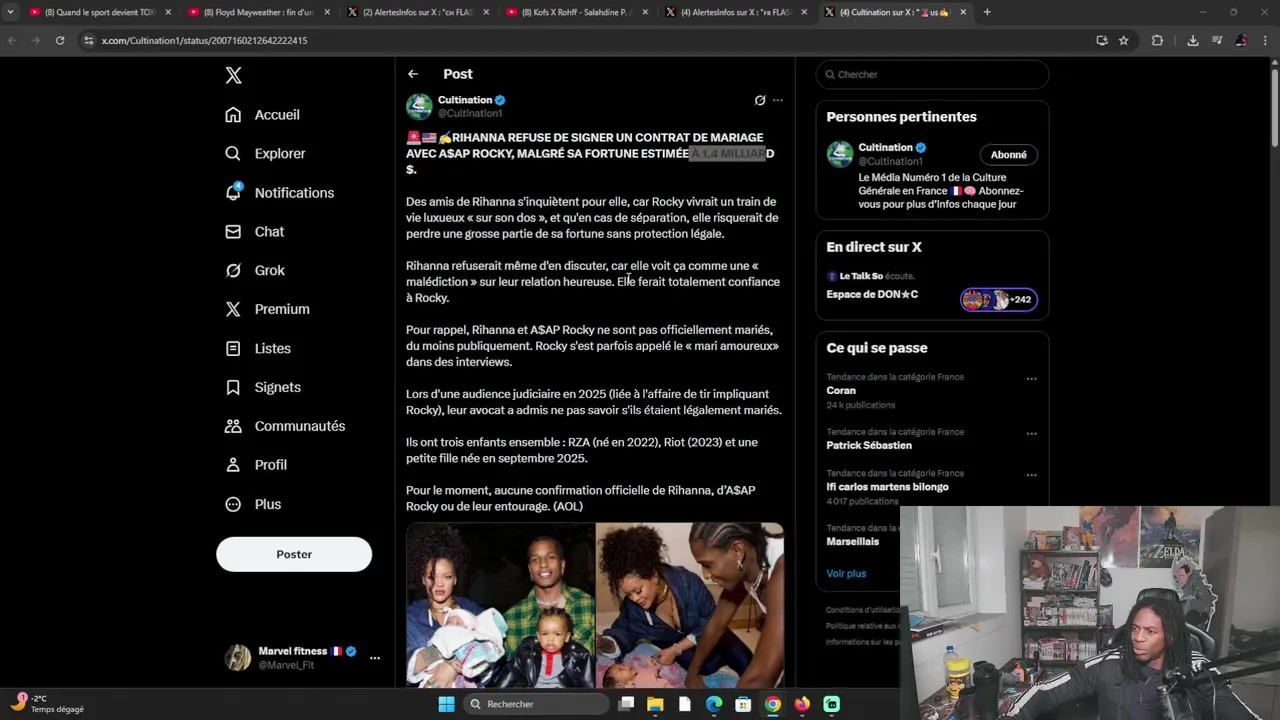Open the Windows Start menu
Screen dimensions: 1280x720
click(x=446, y=704)
